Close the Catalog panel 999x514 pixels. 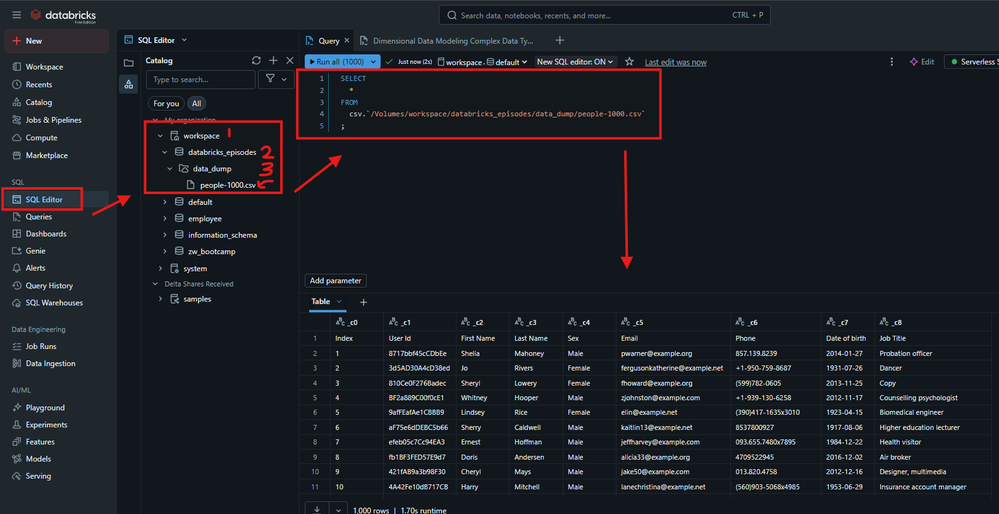[290, 61]
